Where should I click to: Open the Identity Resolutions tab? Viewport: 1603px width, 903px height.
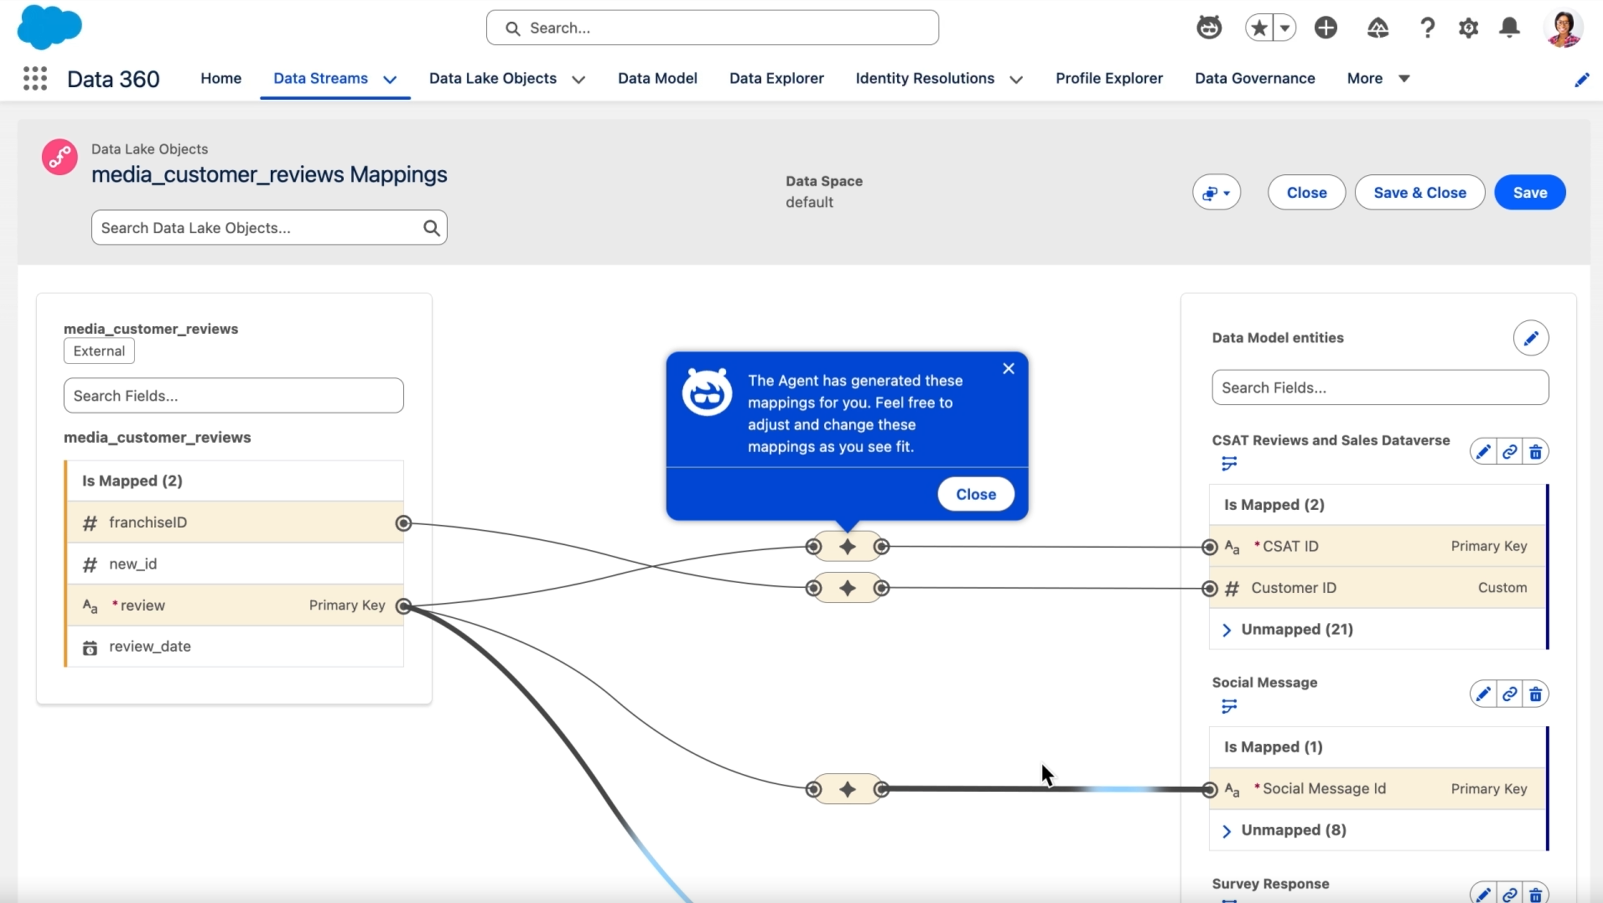pyautogui.click(x=925, y=78)
